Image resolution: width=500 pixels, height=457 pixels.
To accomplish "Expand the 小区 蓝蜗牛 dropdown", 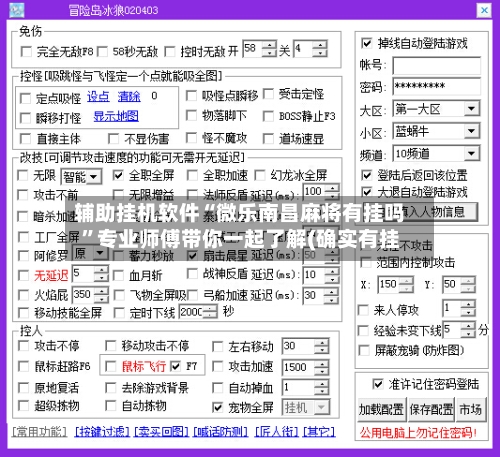I will click(x=471, y=131).
